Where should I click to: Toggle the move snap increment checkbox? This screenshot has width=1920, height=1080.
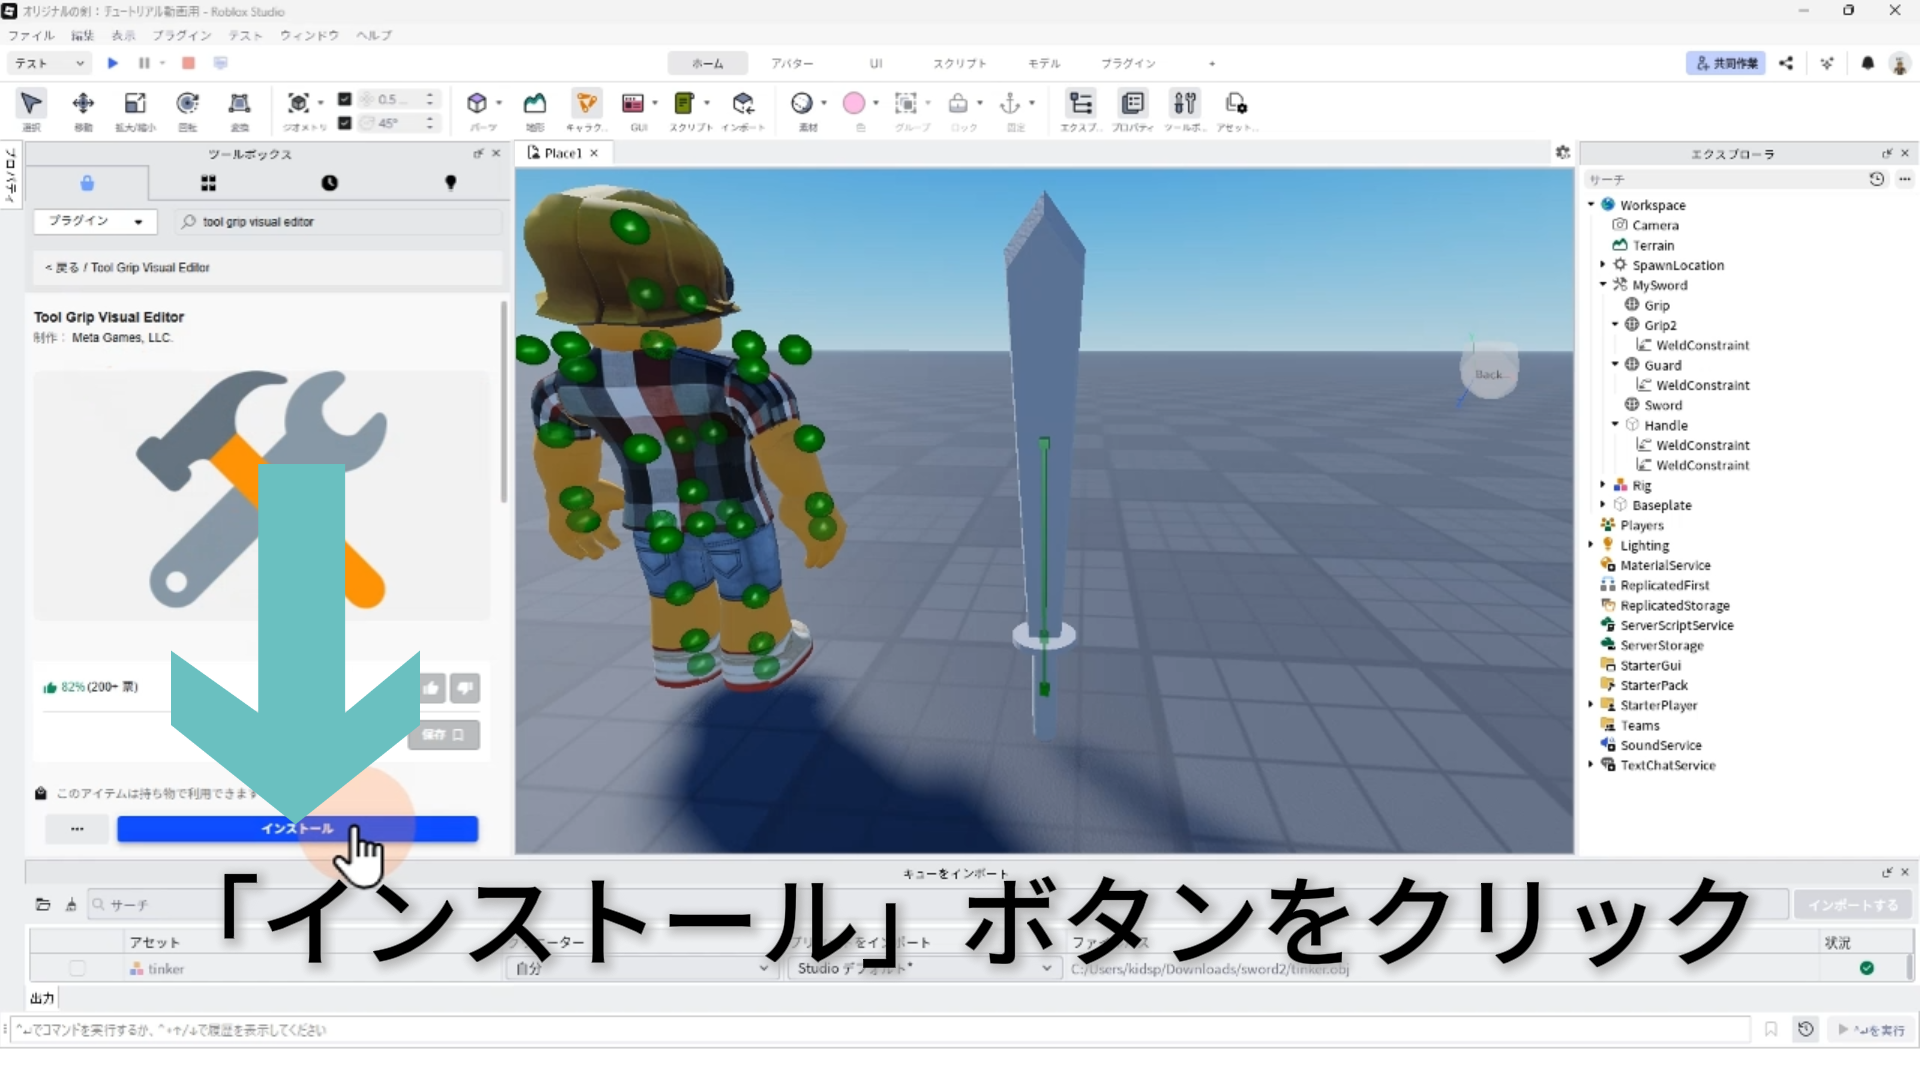tap(345, 99)
